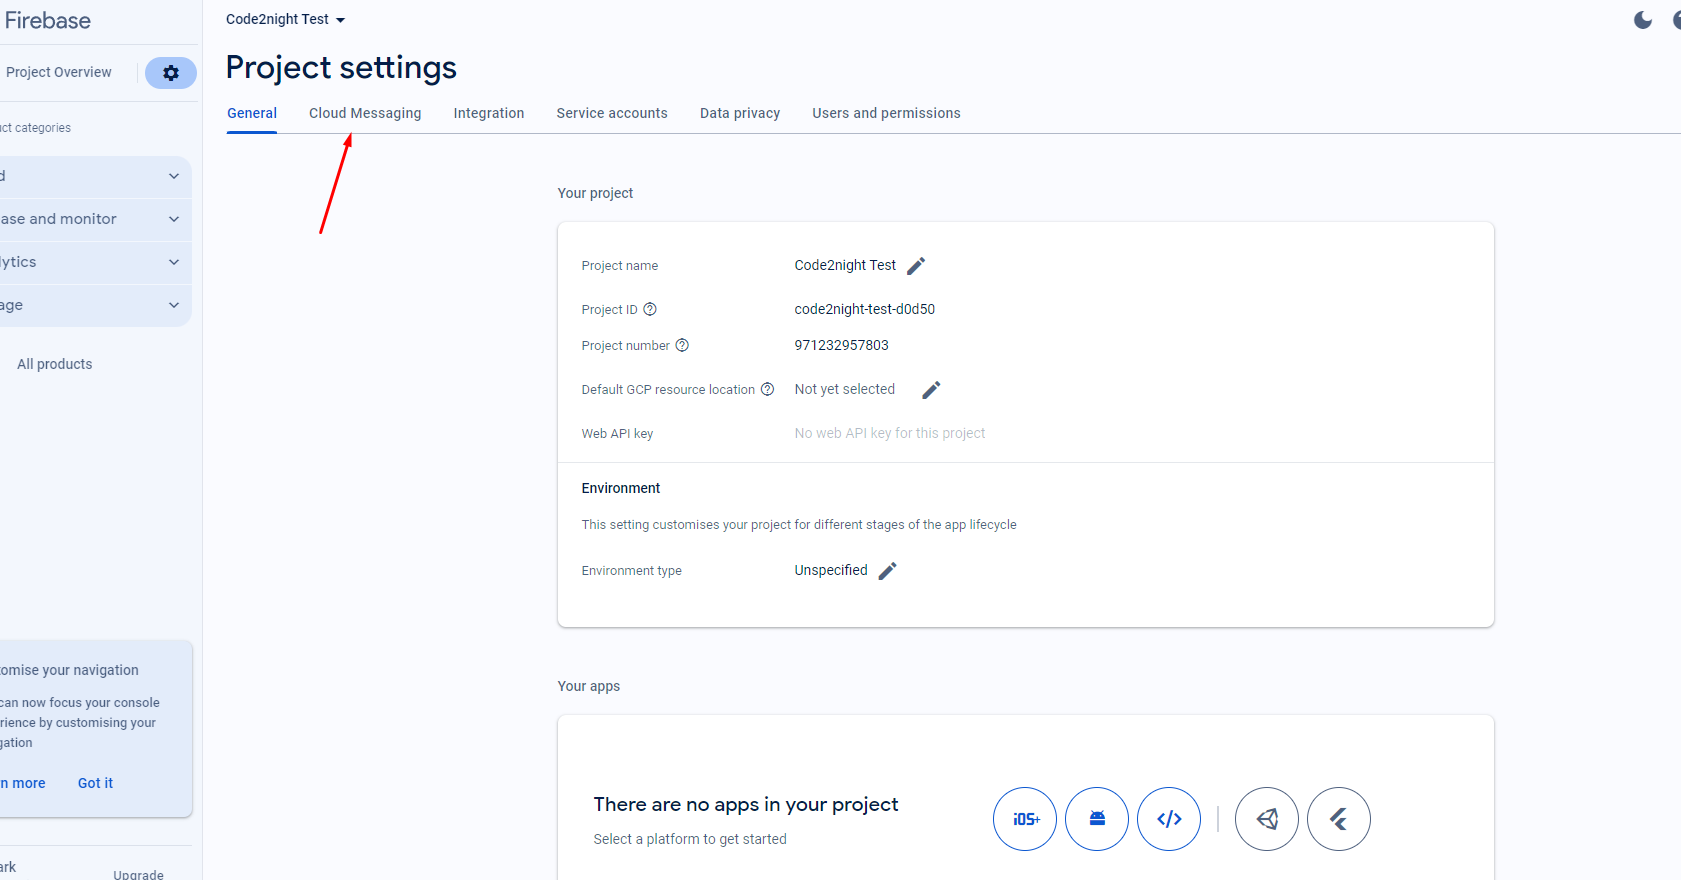
Task: Edit default GCP resource location pencil
Action: point(931,390)
